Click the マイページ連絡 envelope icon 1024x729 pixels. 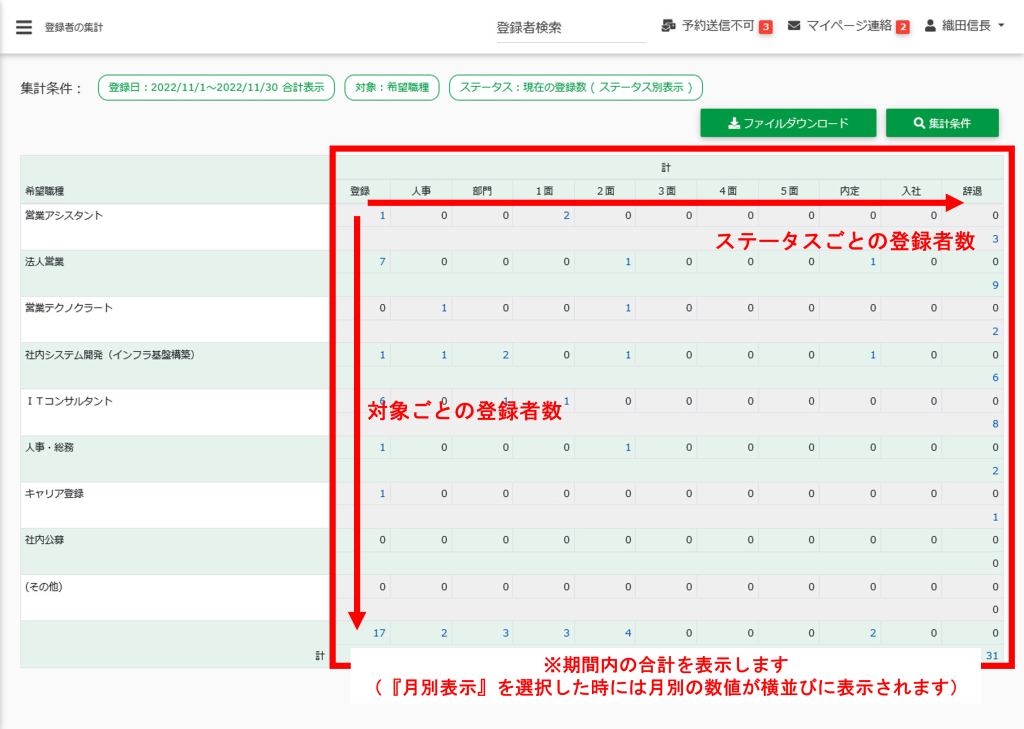pyautogui.click(x=794, y=26)
